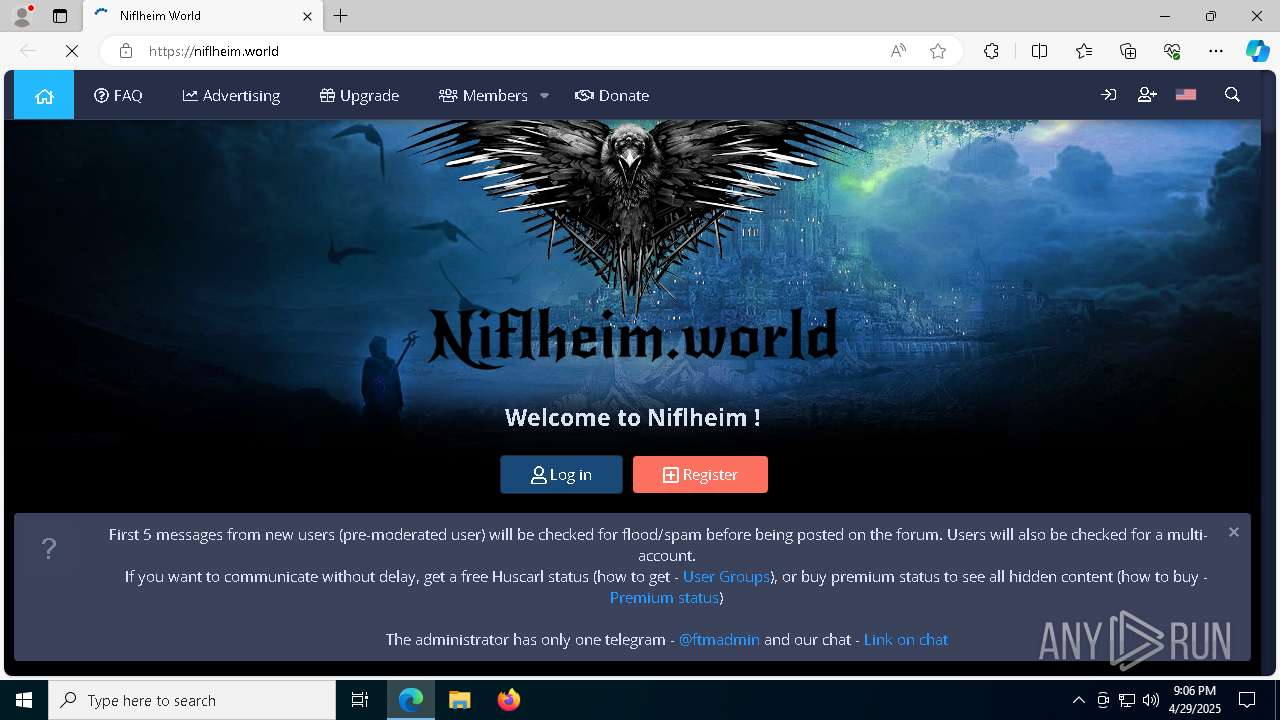
Task: Open Edge Settings and more menu
Action: [1216, 51]
